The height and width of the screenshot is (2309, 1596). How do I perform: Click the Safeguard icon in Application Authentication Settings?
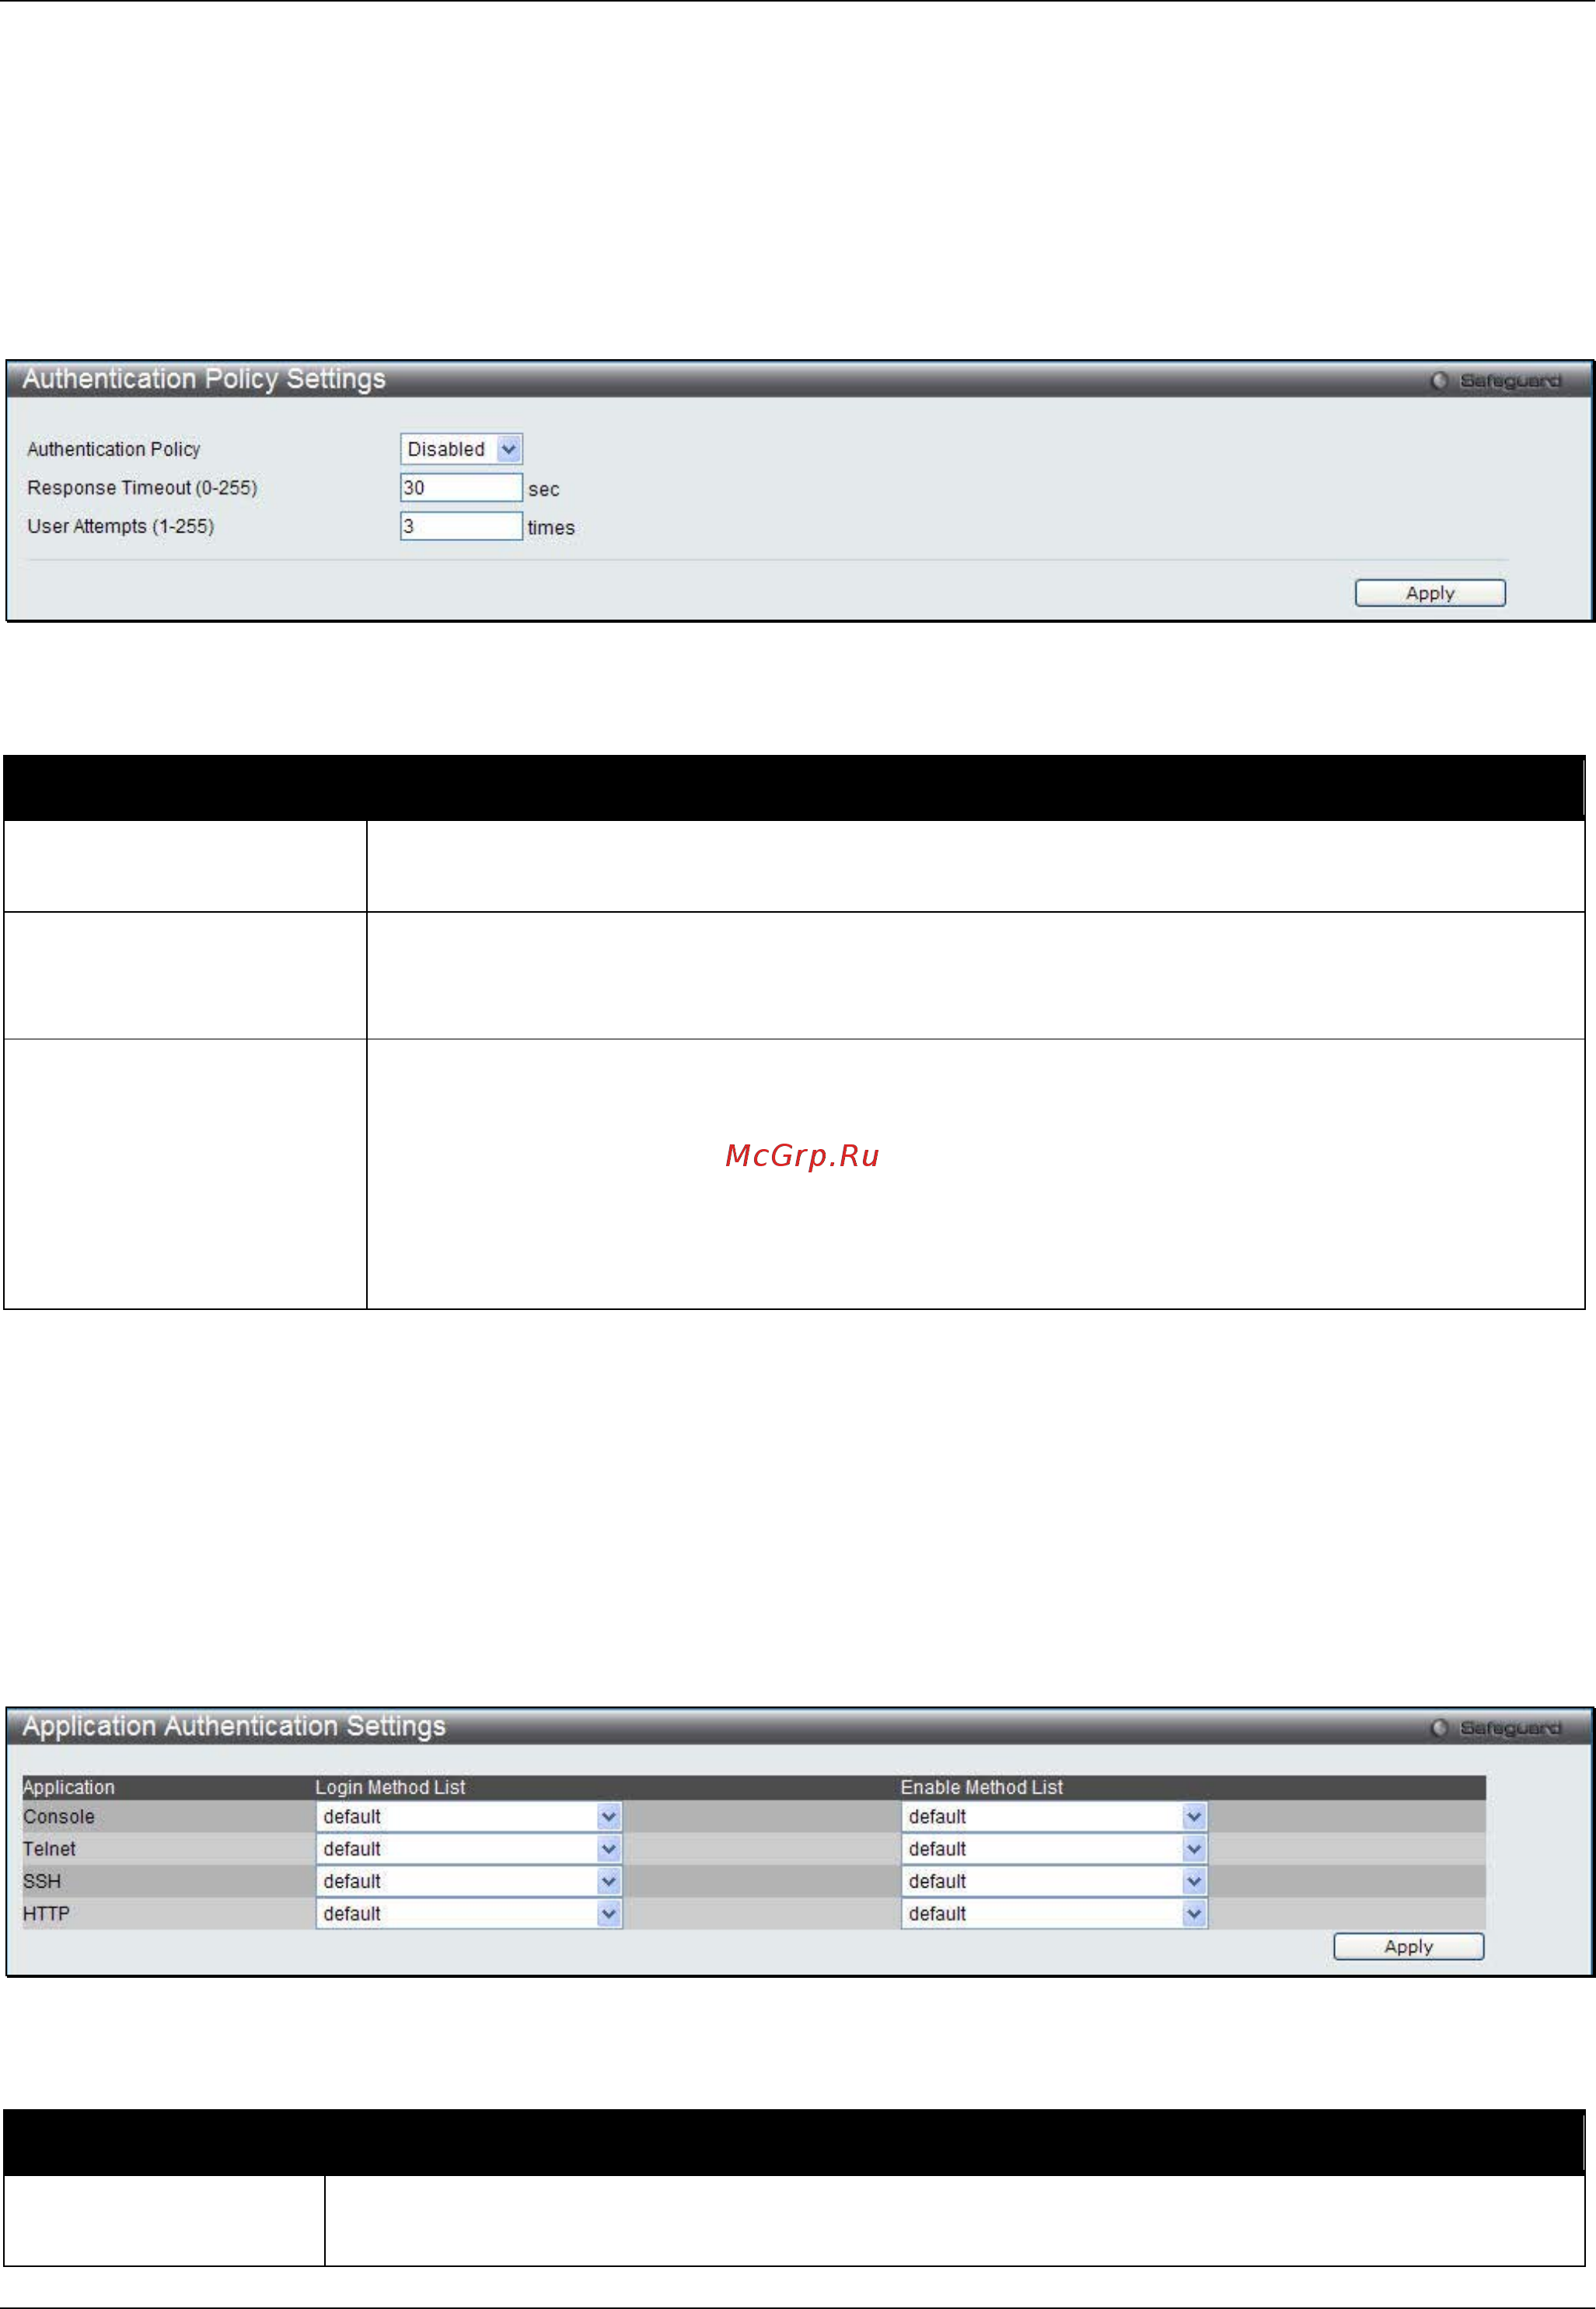click(x=1439, y=1728)
